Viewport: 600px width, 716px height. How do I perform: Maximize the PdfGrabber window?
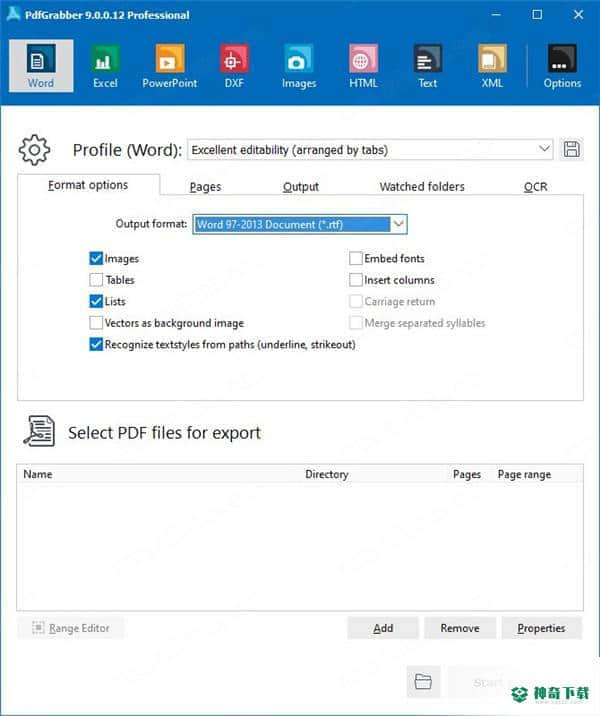[537, 15]
